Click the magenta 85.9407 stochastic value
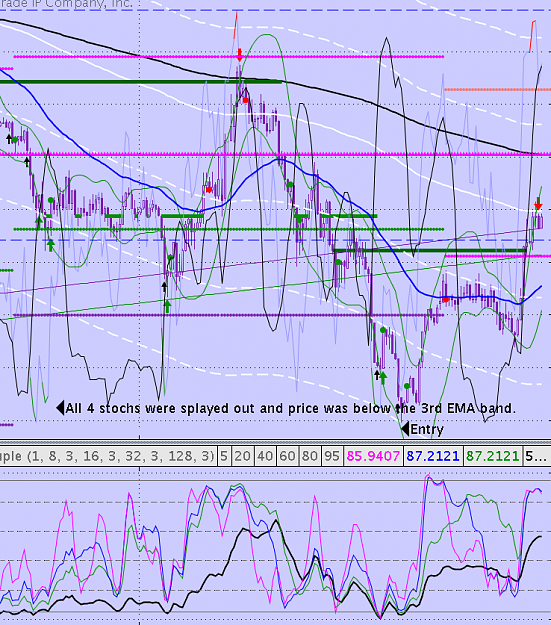Screen dimensions: 551x625 [x=373, y=456]
